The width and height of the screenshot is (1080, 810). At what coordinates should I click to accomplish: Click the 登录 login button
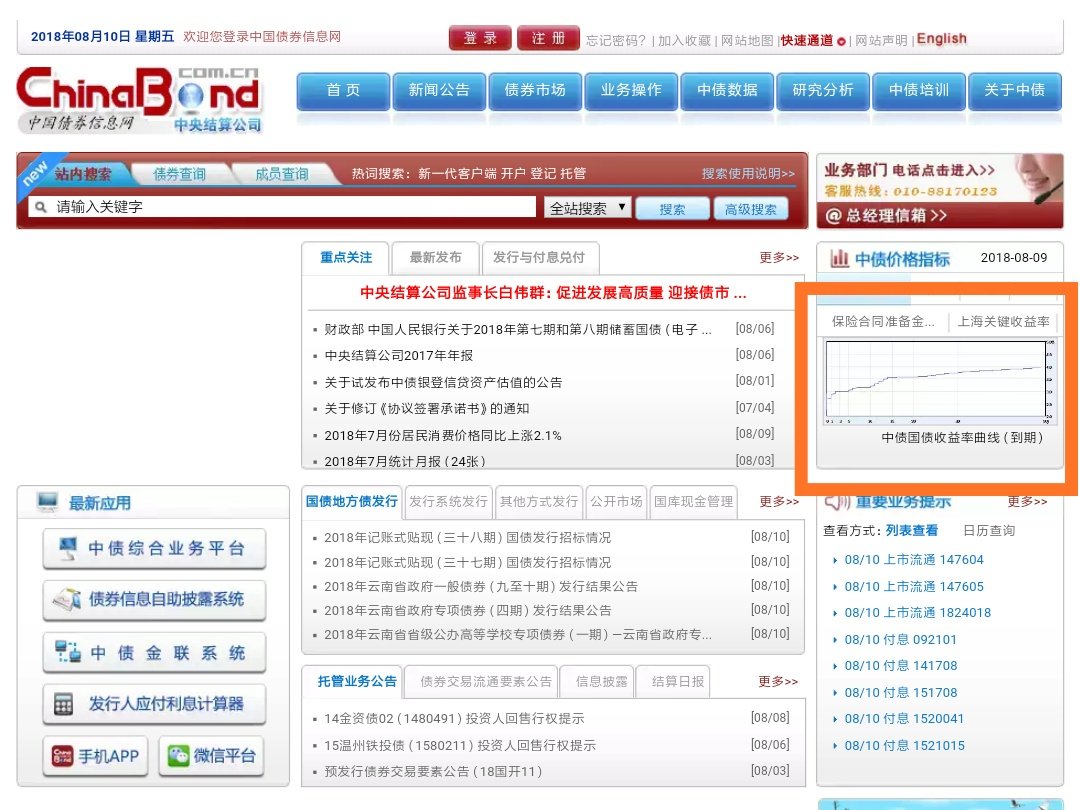[480, 36]
